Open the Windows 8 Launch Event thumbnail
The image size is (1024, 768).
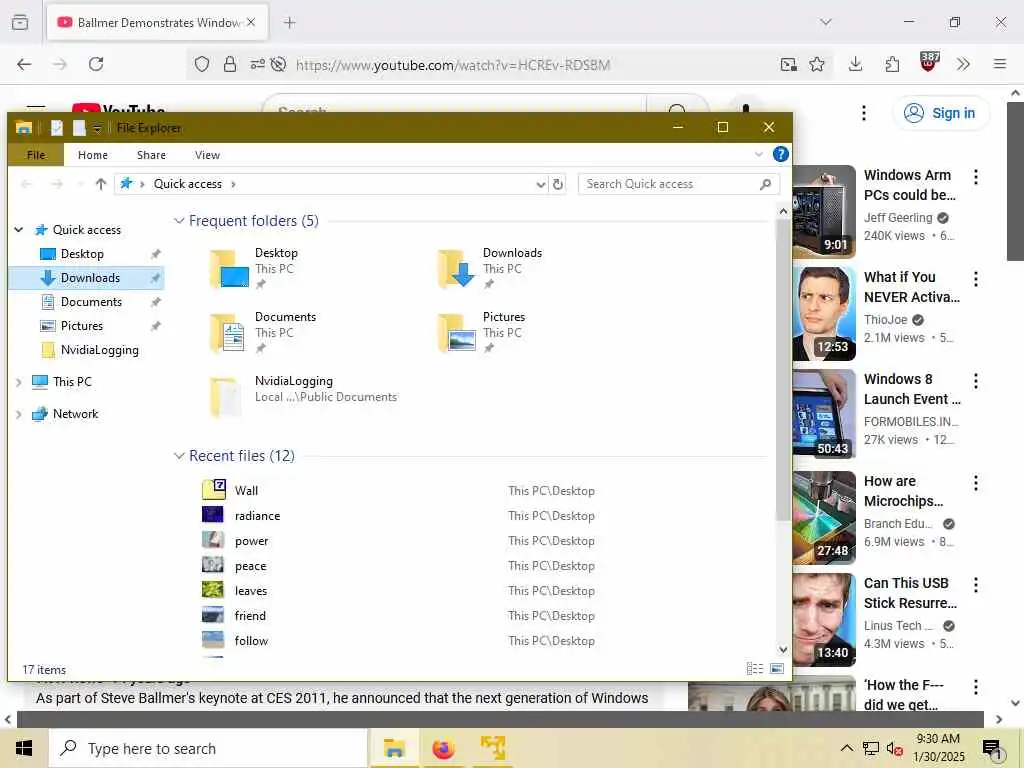point(824,413)
